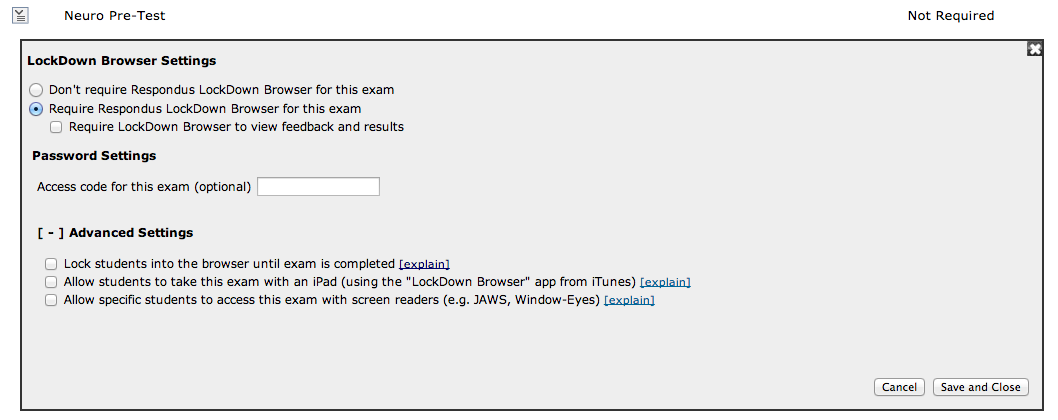Click the Cancel button
This screenshot has height=420, width=1058.
899,387
